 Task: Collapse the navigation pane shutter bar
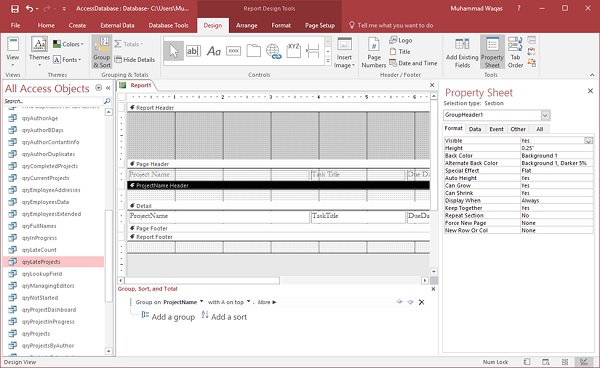pyautogui.click(x=108, y=88)
